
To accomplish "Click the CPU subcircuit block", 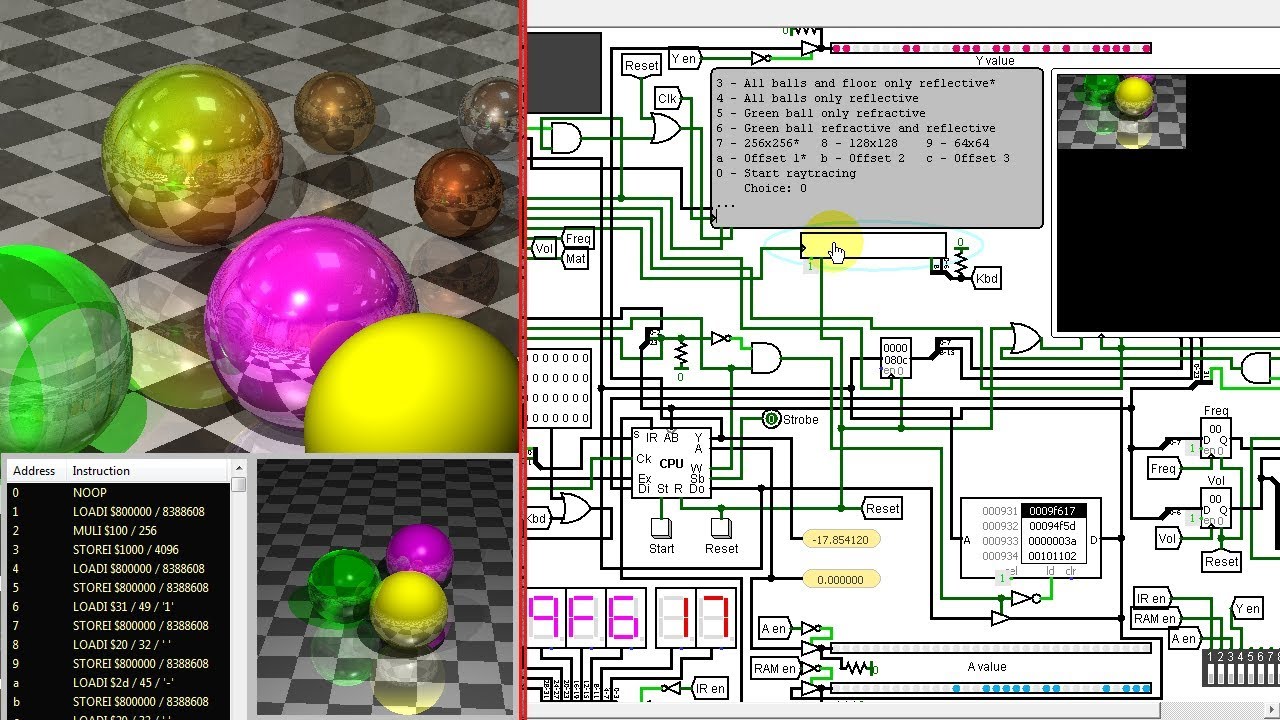I will (671, 463).
